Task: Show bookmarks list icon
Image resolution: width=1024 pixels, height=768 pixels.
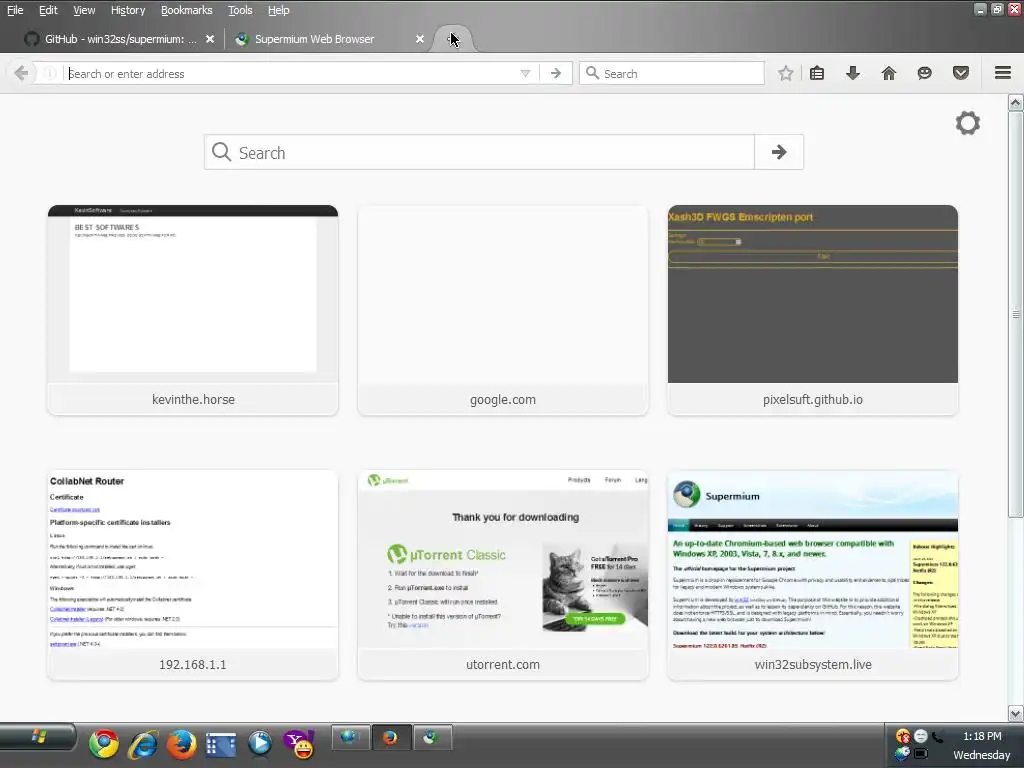Action: [x=817, y=73]
